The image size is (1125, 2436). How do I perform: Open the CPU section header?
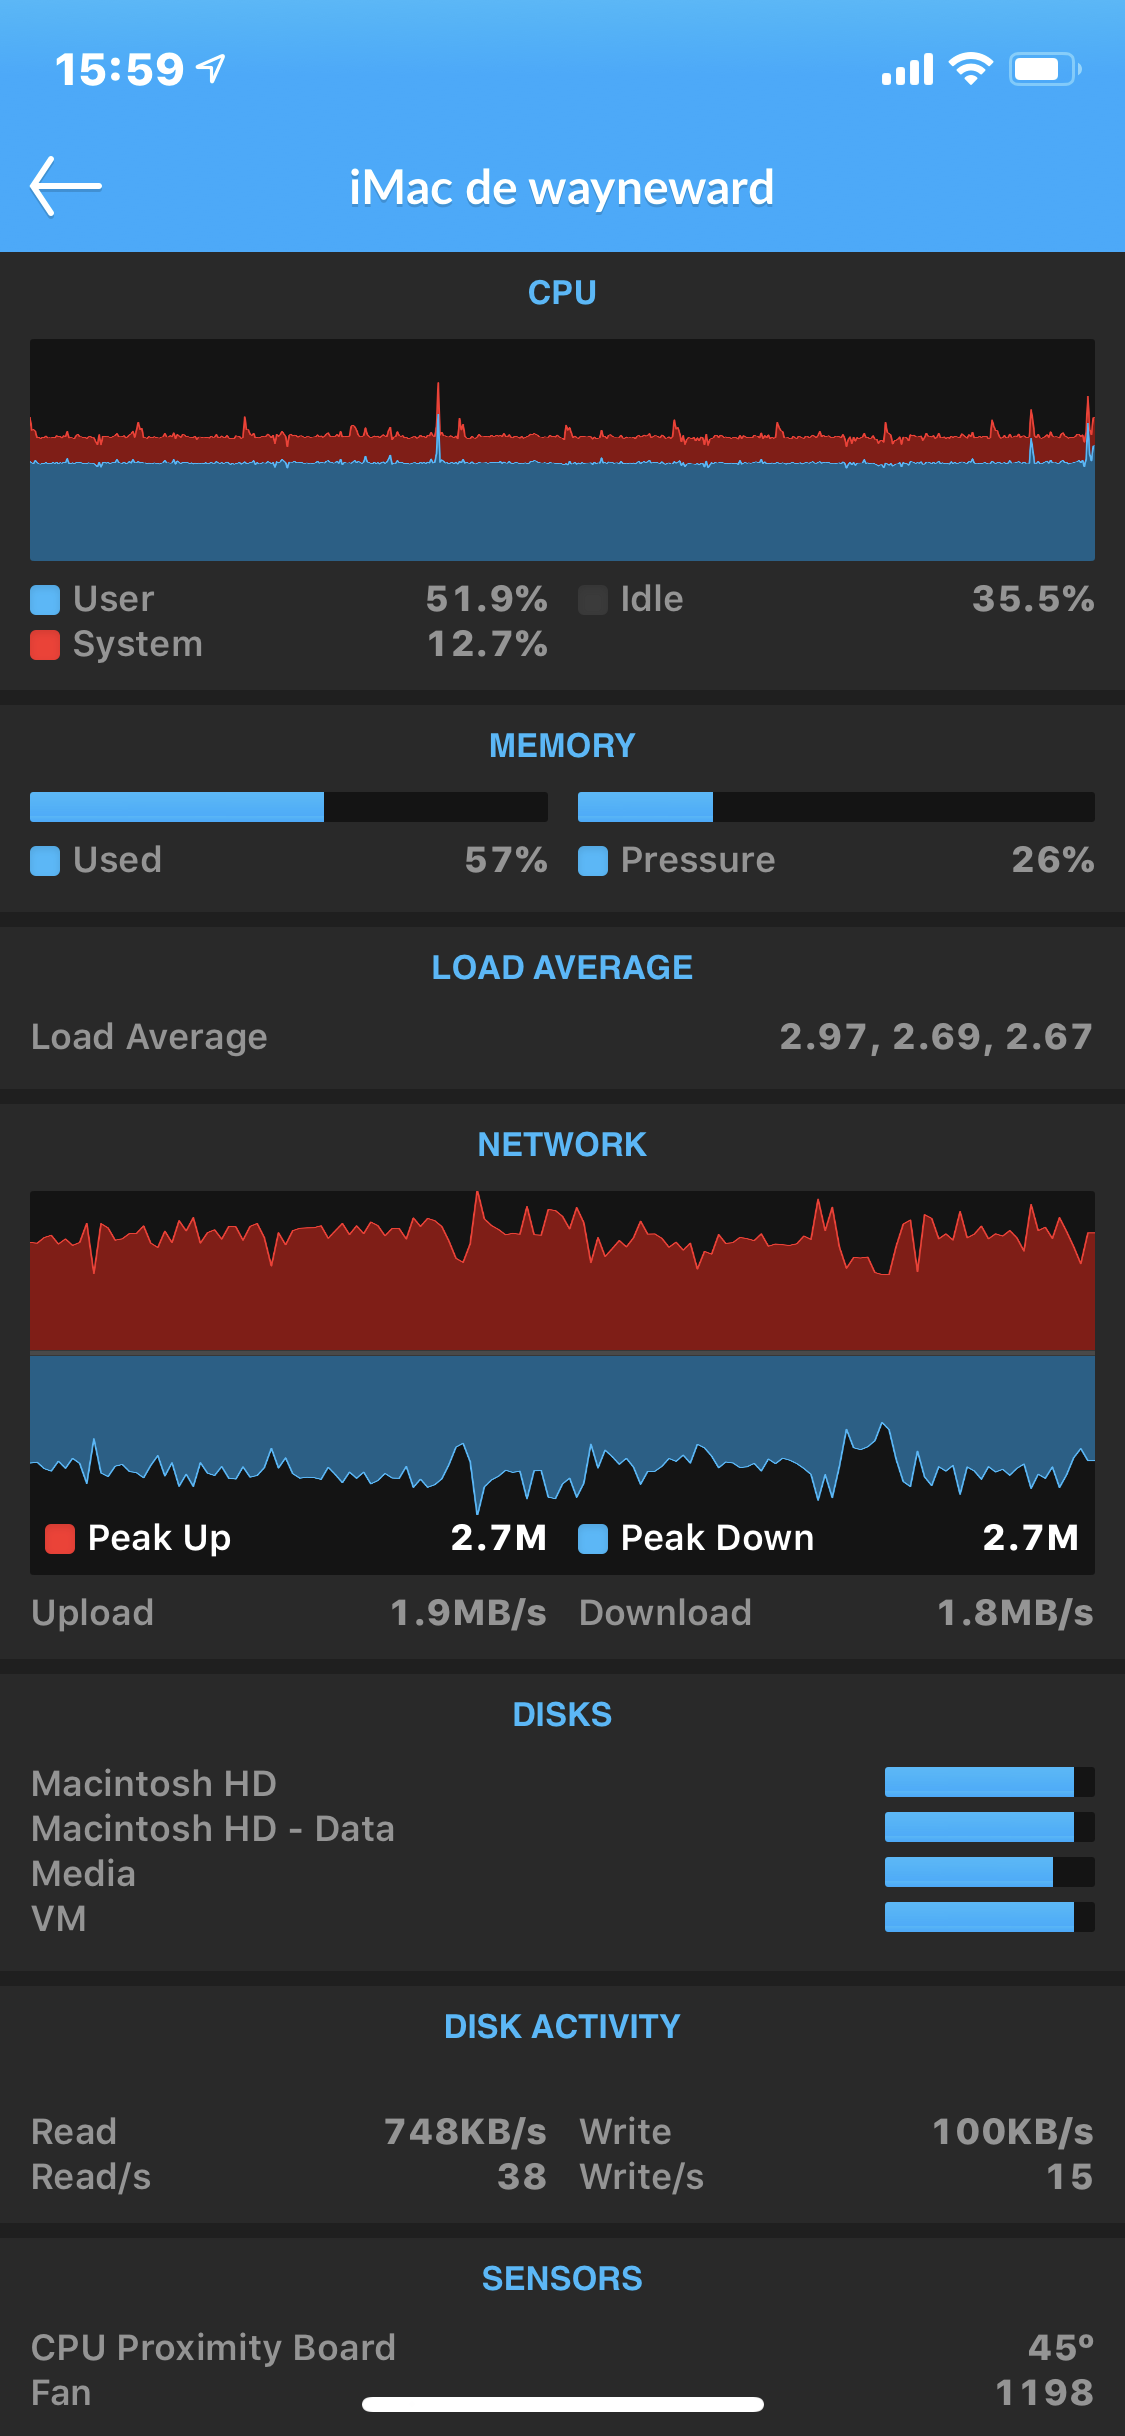click(562, 293)
